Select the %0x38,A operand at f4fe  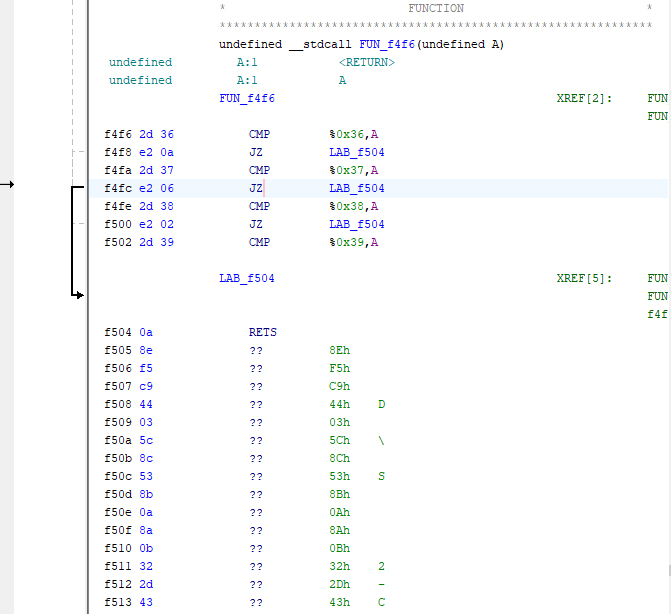[x=353, y=206]
